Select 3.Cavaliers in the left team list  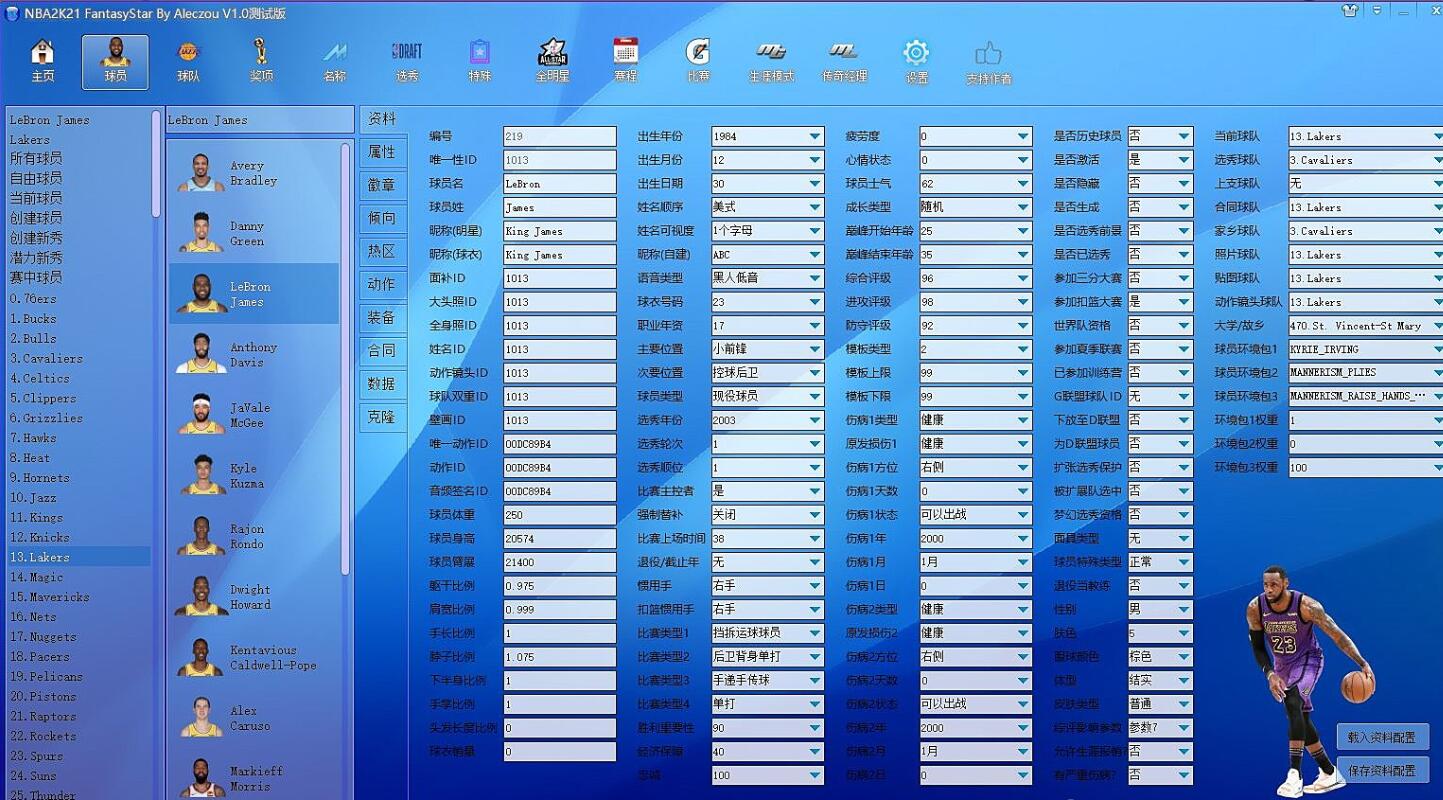pyautogui.click(x=78, y=358)
